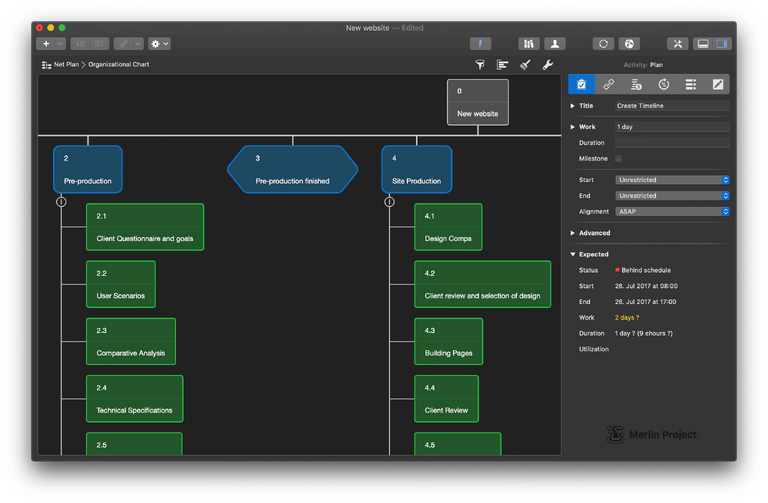The image size is (768, 503).
Task: Select the Plan inspector tab
Action: (581, 85)
